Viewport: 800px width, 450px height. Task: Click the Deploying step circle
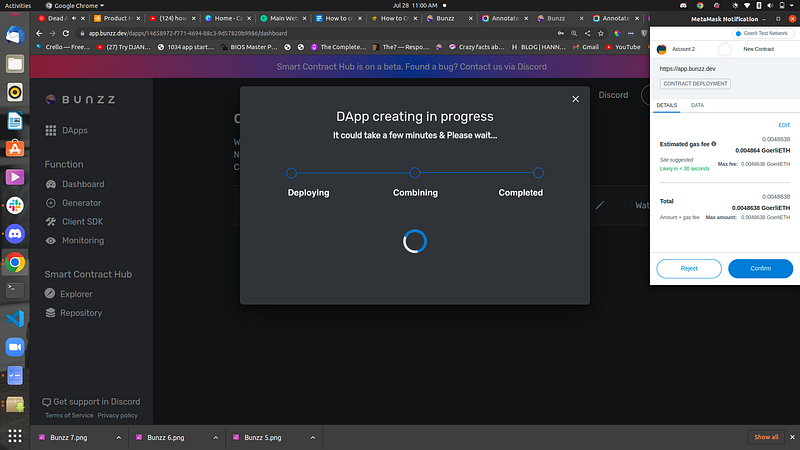click(291, 173)
